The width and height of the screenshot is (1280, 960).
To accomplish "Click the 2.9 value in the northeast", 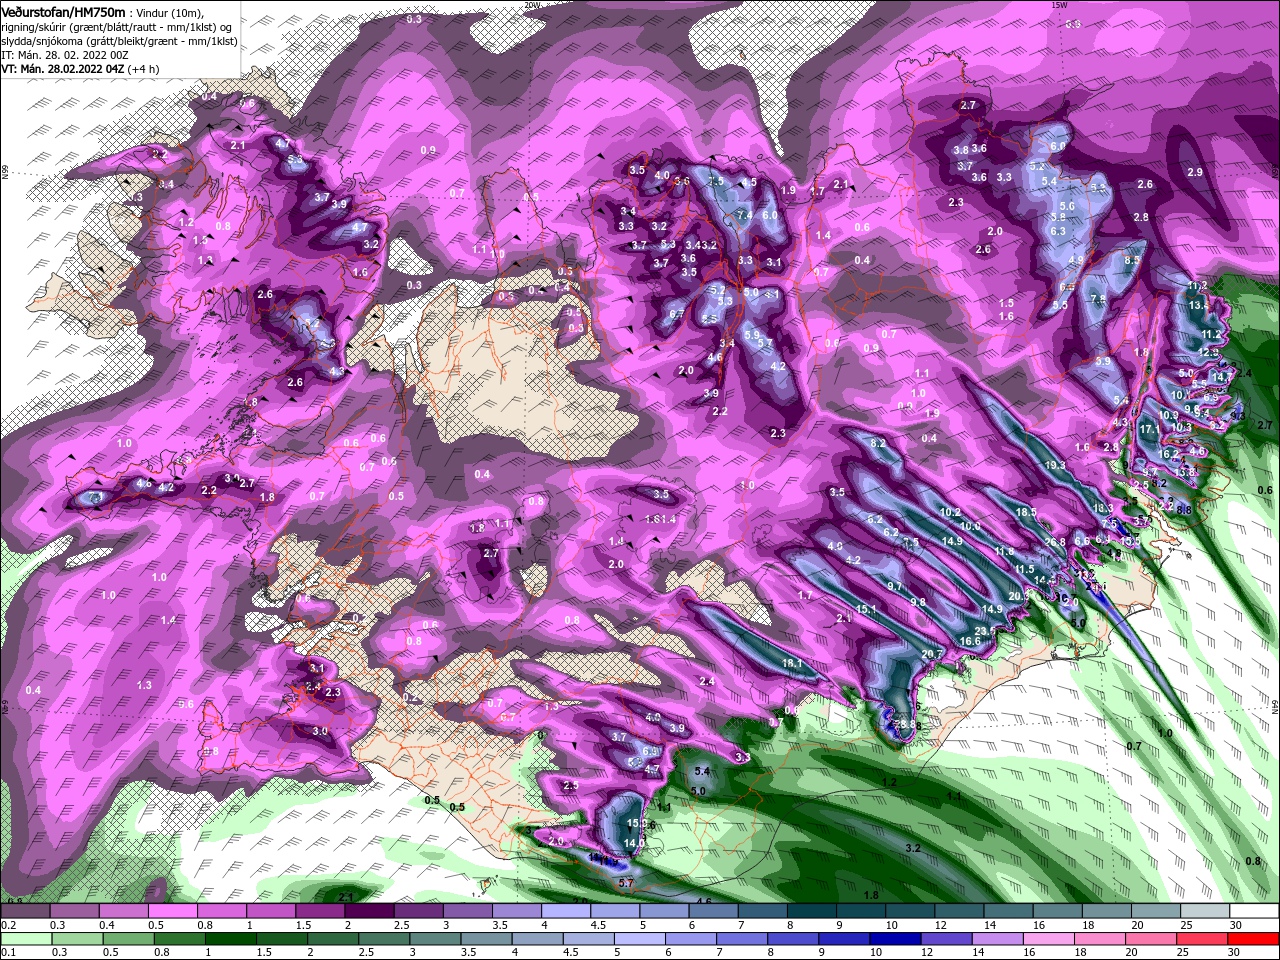I will click(1195, 173).
